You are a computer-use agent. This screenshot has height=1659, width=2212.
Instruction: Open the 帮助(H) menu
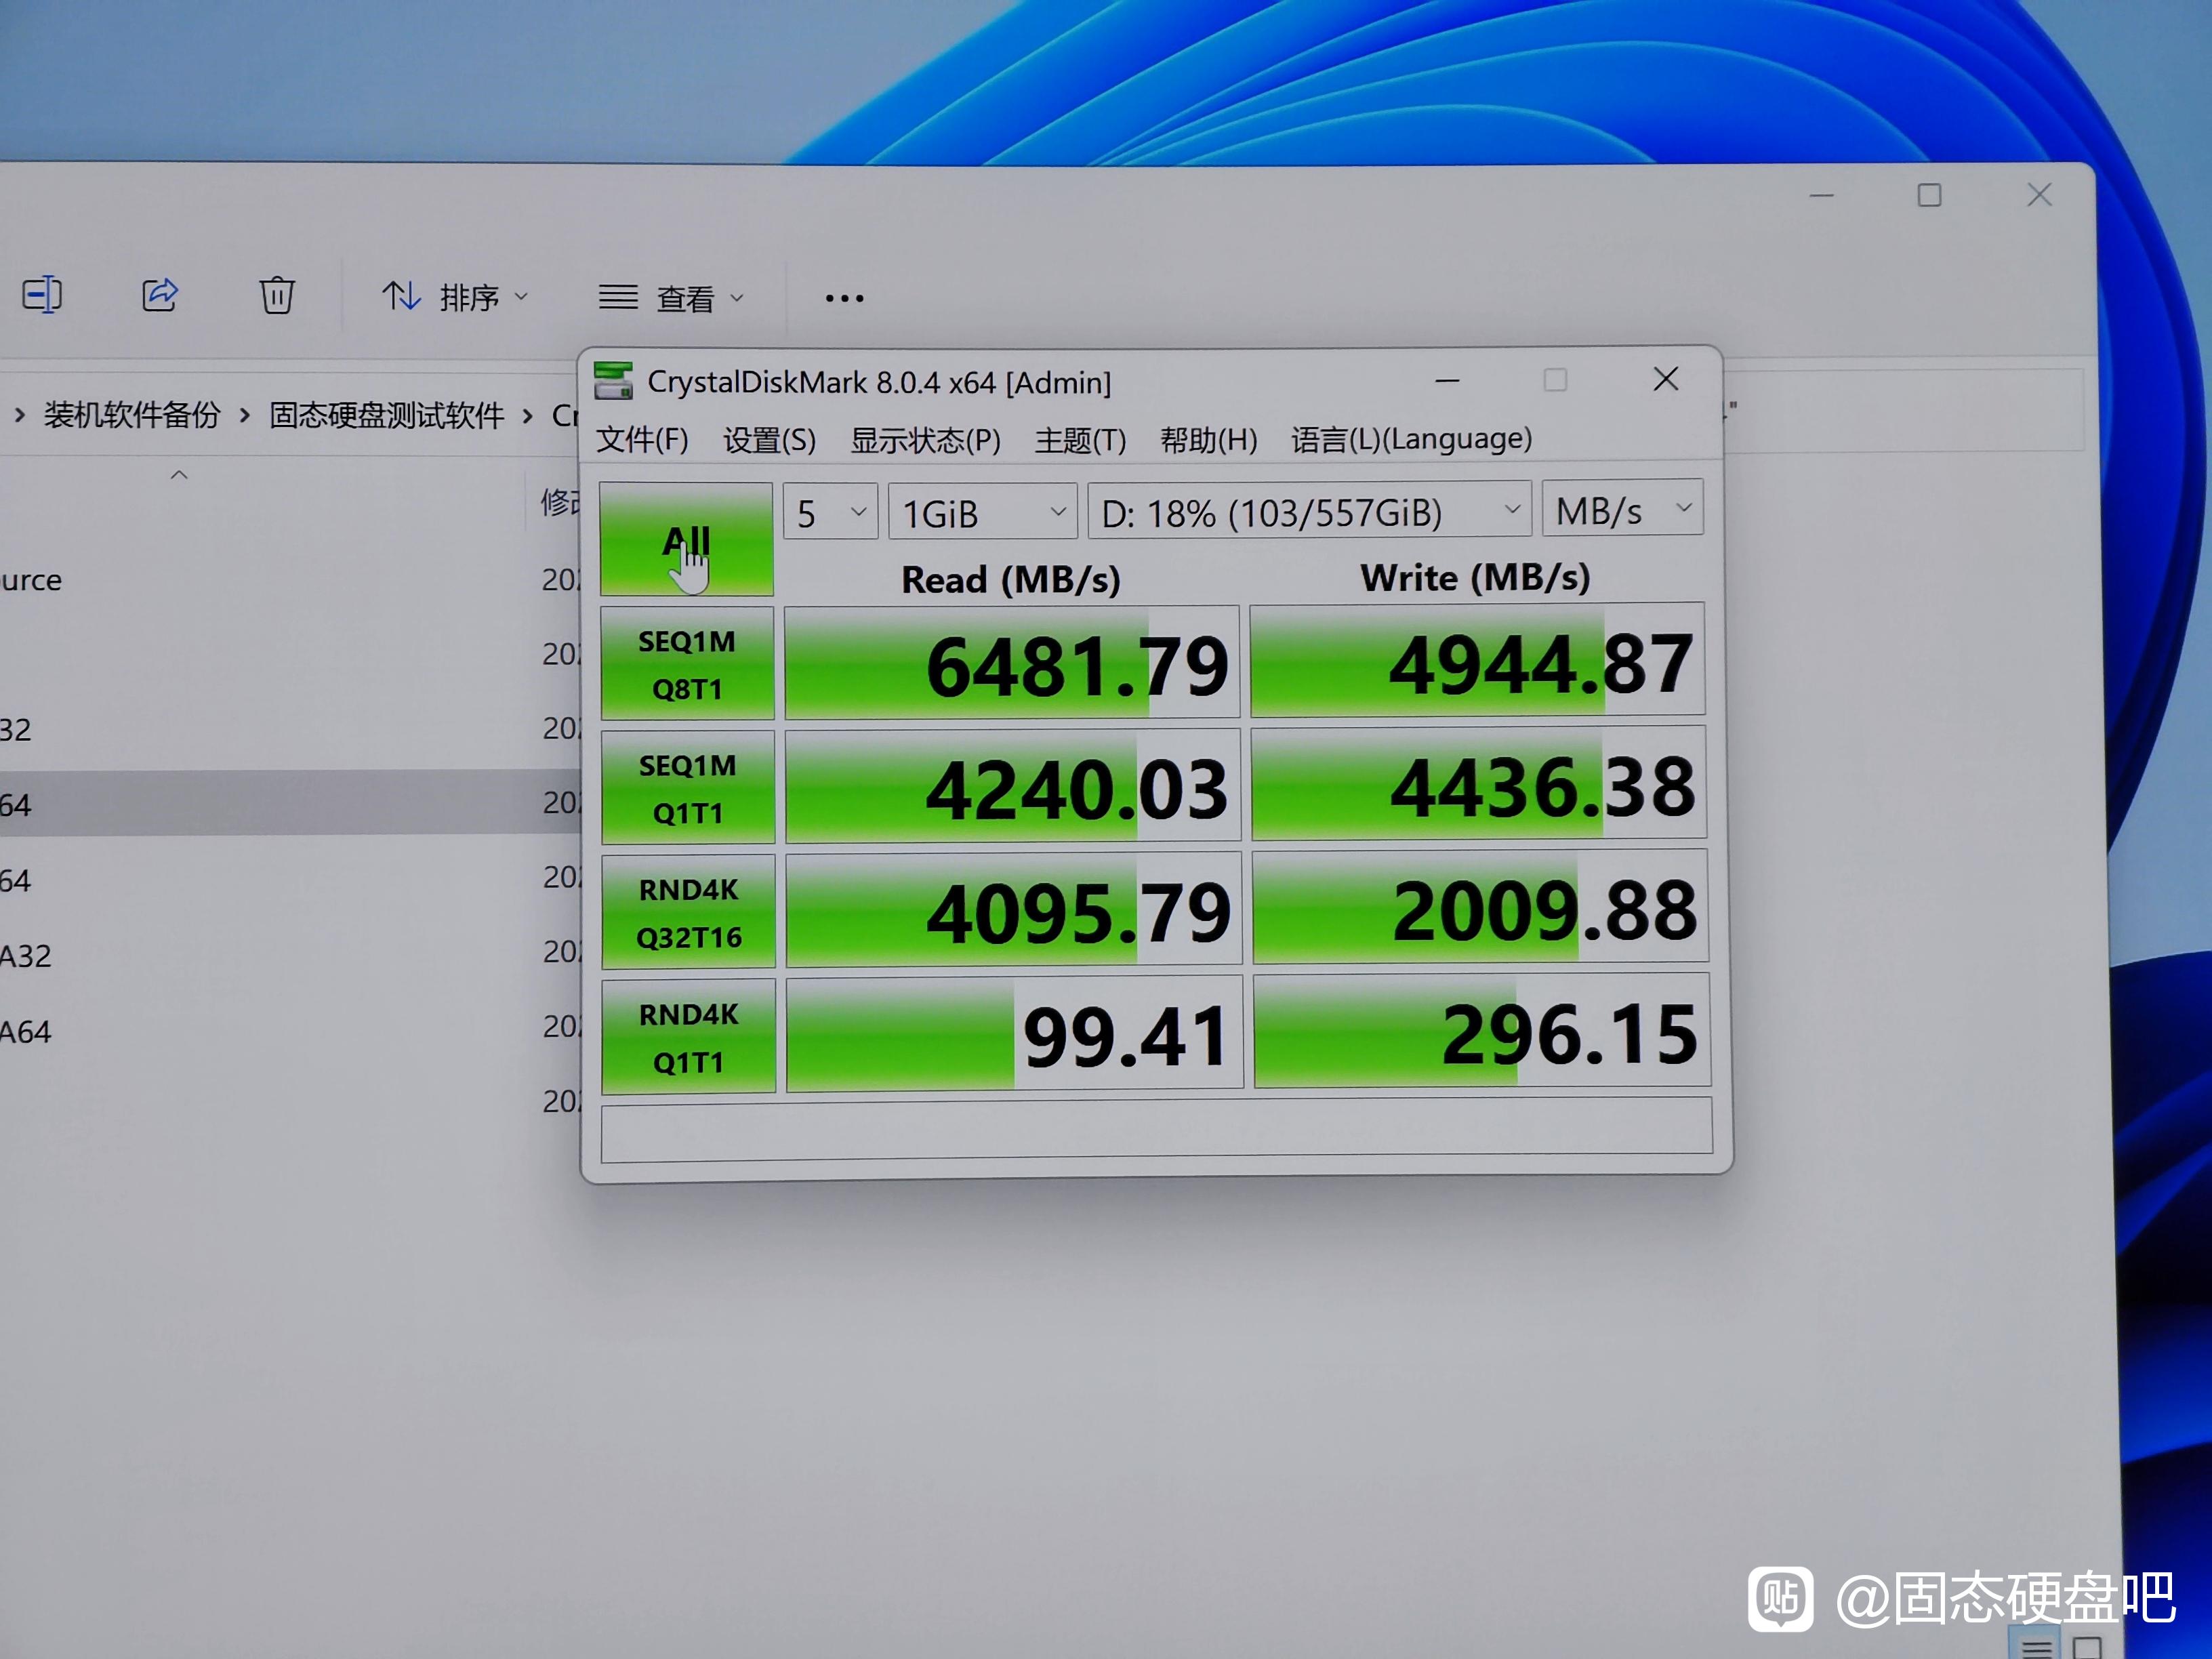coord(1208,439)
